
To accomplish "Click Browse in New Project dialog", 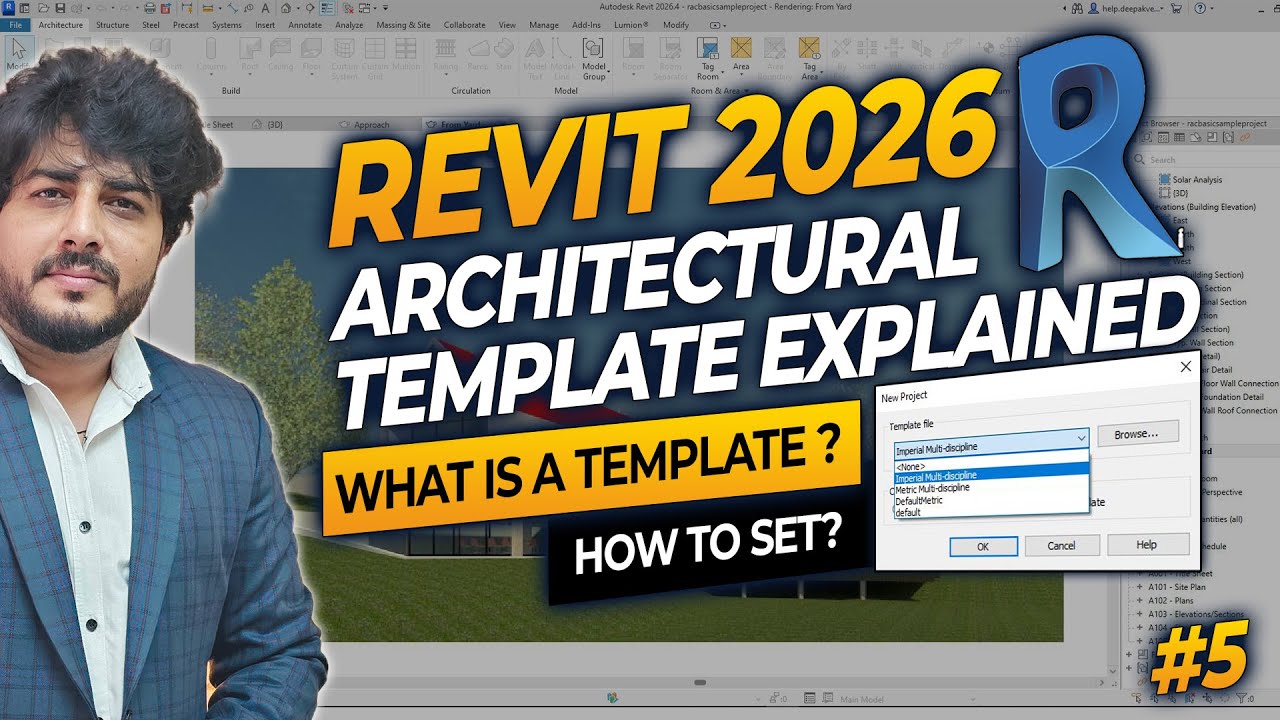I will click(x=1138, y=433).
